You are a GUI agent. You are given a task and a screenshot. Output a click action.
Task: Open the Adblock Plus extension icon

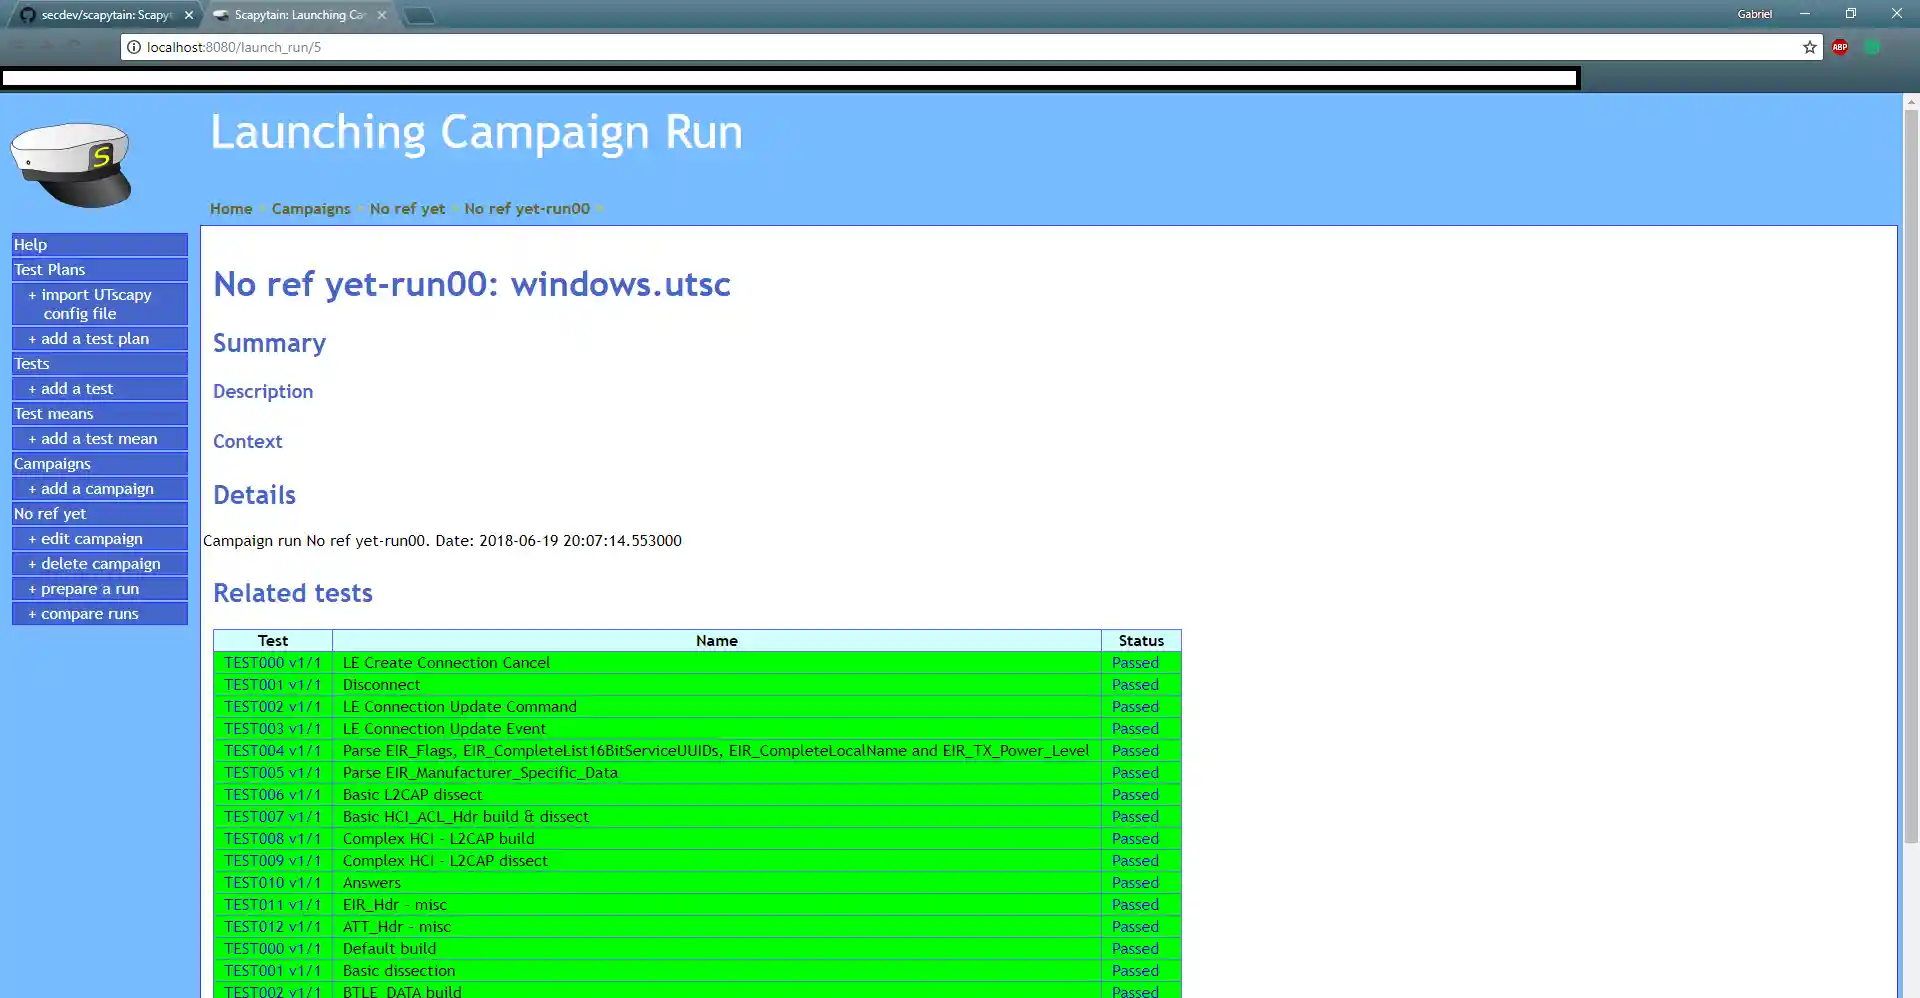(x=1840, y=47)
